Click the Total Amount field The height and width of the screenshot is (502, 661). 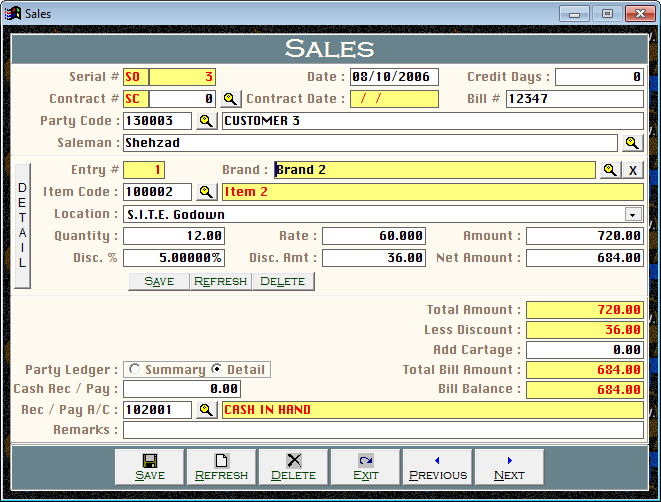coord(585,310)
